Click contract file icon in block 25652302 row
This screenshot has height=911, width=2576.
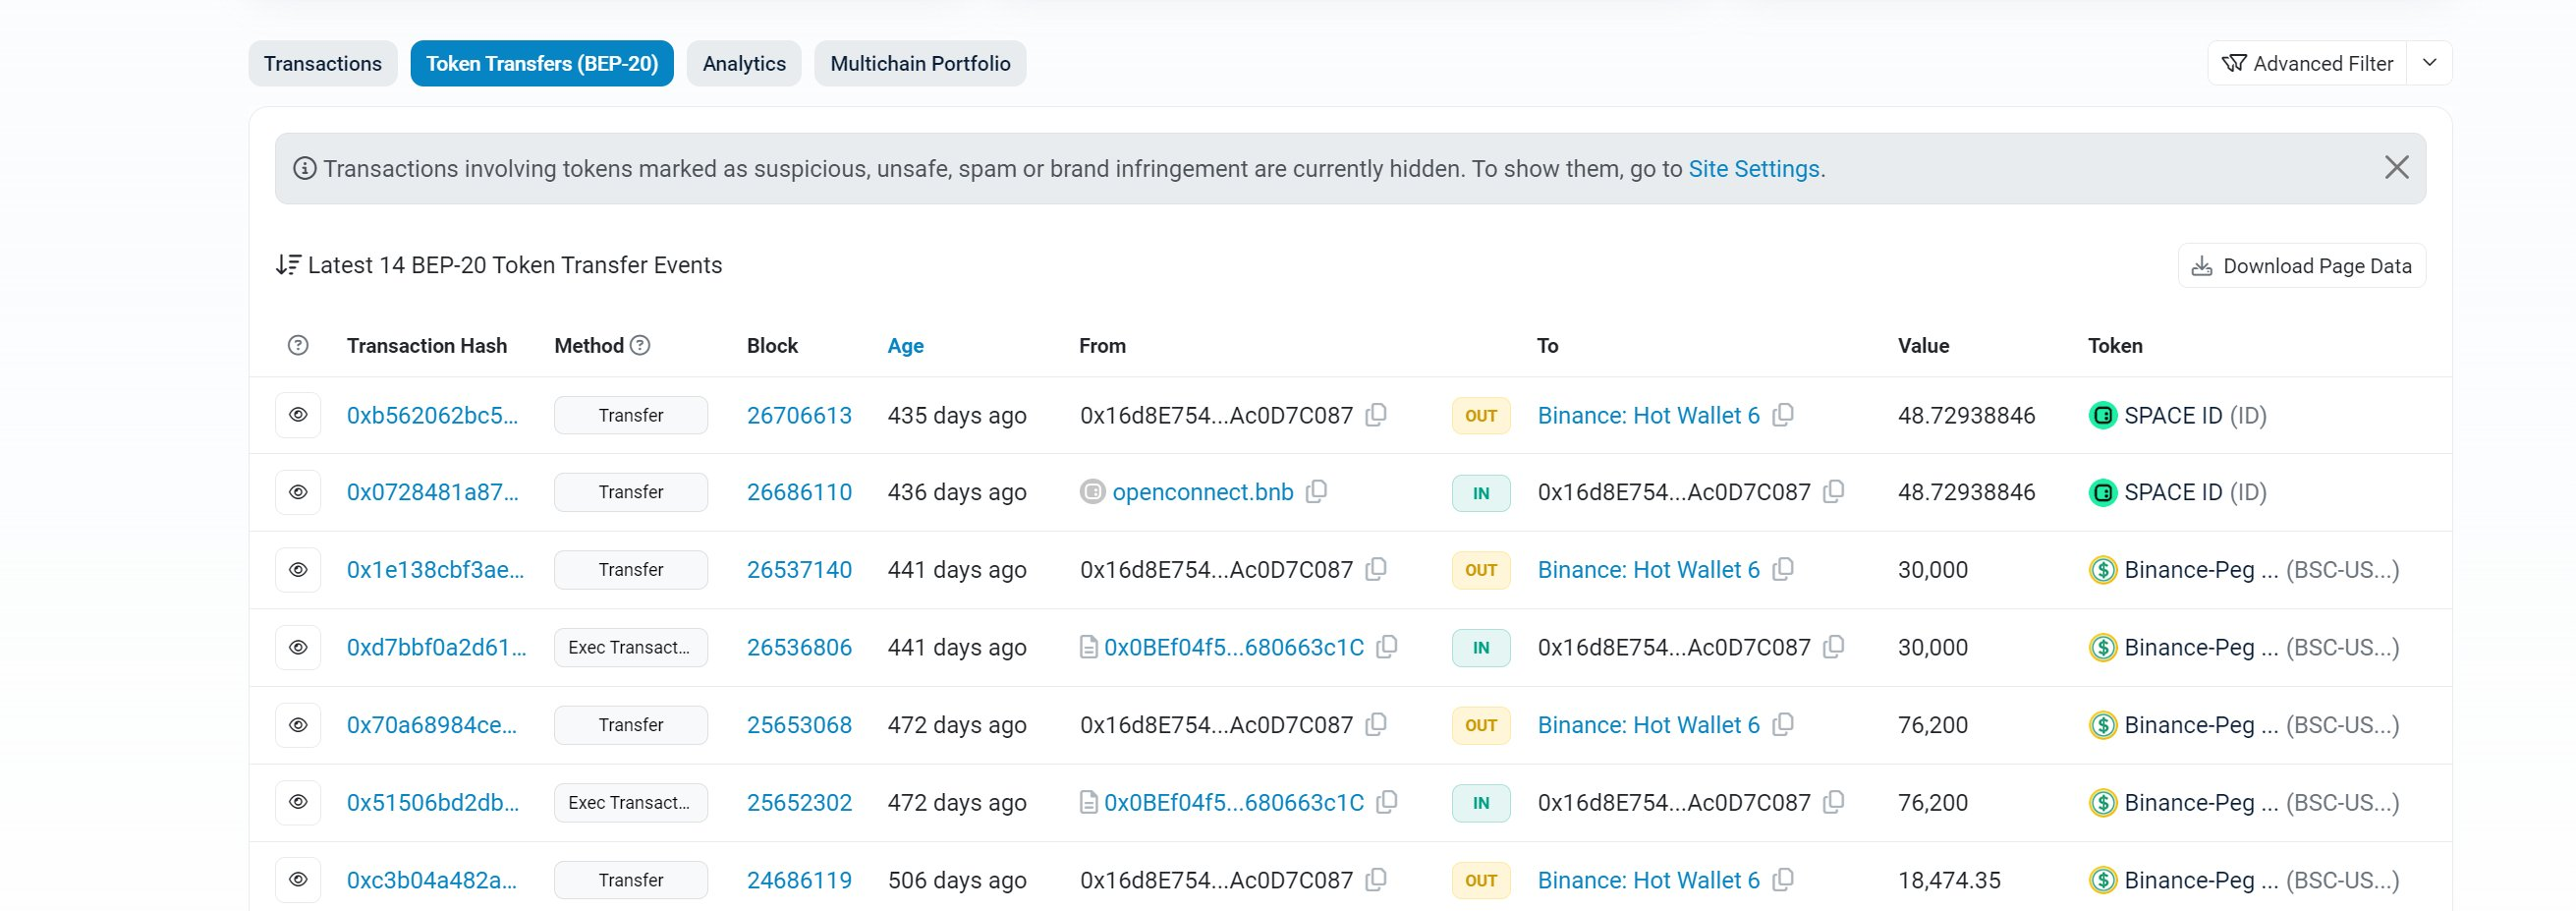pos(1089,802)
